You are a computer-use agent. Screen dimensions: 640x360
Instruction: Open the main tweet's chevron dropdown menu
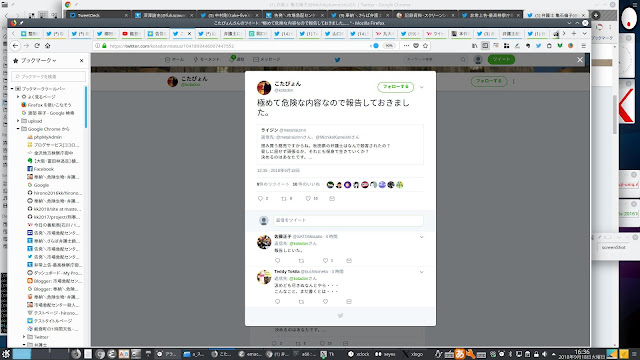[x=422, y=87]
